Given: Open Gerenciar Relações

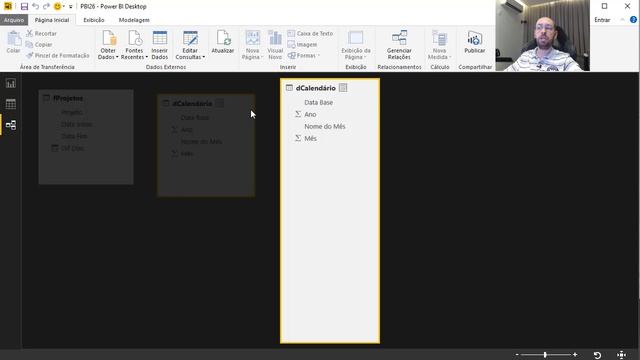Looking at the screenshot, I should tap(399, 45).
